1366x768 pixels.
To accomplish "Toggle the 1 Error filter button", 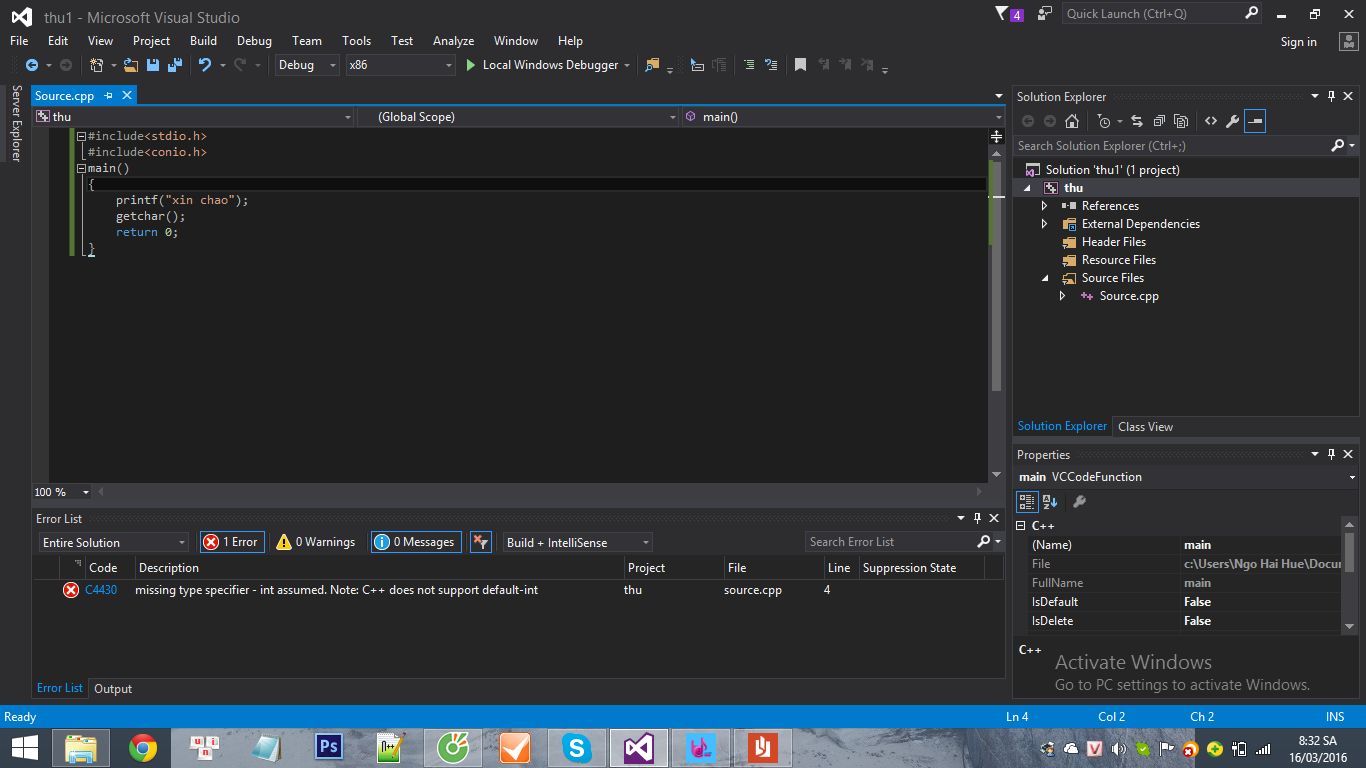I will point(232,542).
